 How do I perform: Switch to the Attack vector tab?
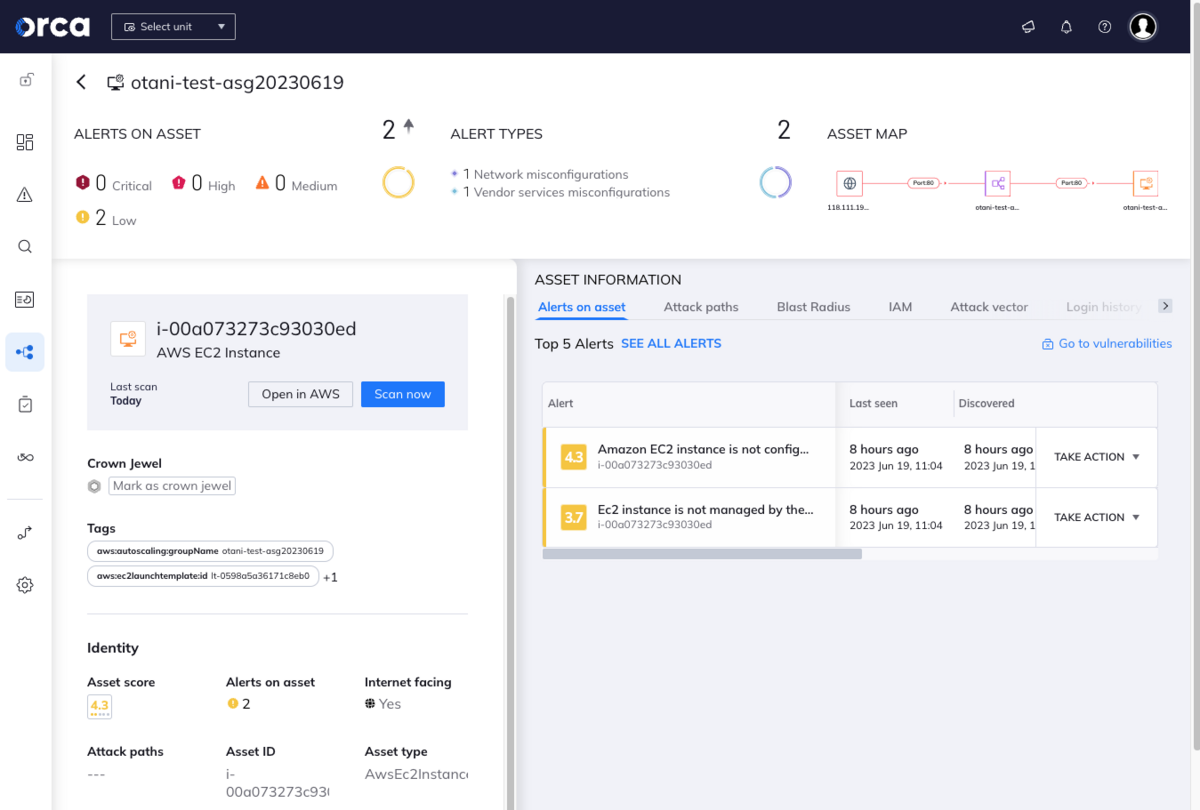pos(989,307)
